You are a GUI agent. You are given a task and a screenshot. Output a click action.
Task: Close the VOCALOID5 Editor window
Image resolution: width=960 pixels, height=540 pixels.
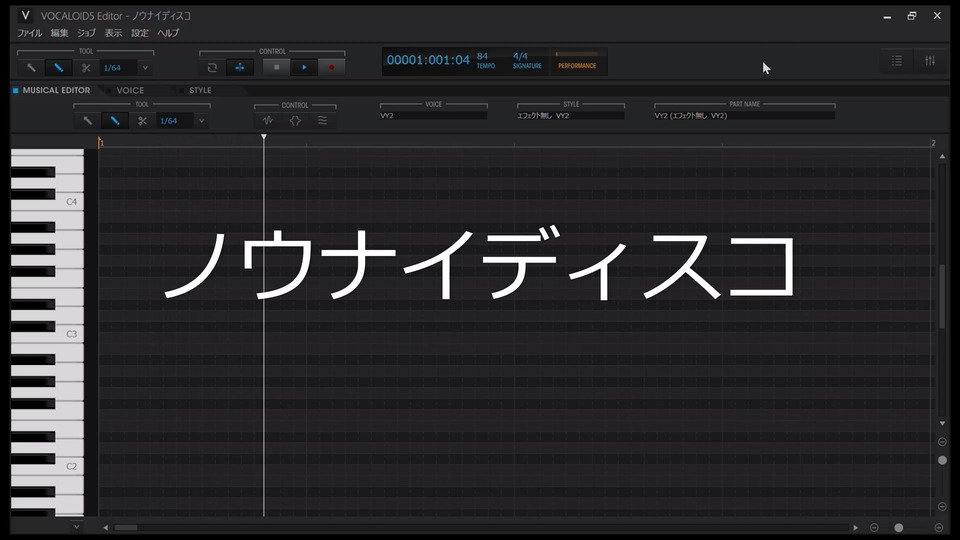tap(937, 16)
